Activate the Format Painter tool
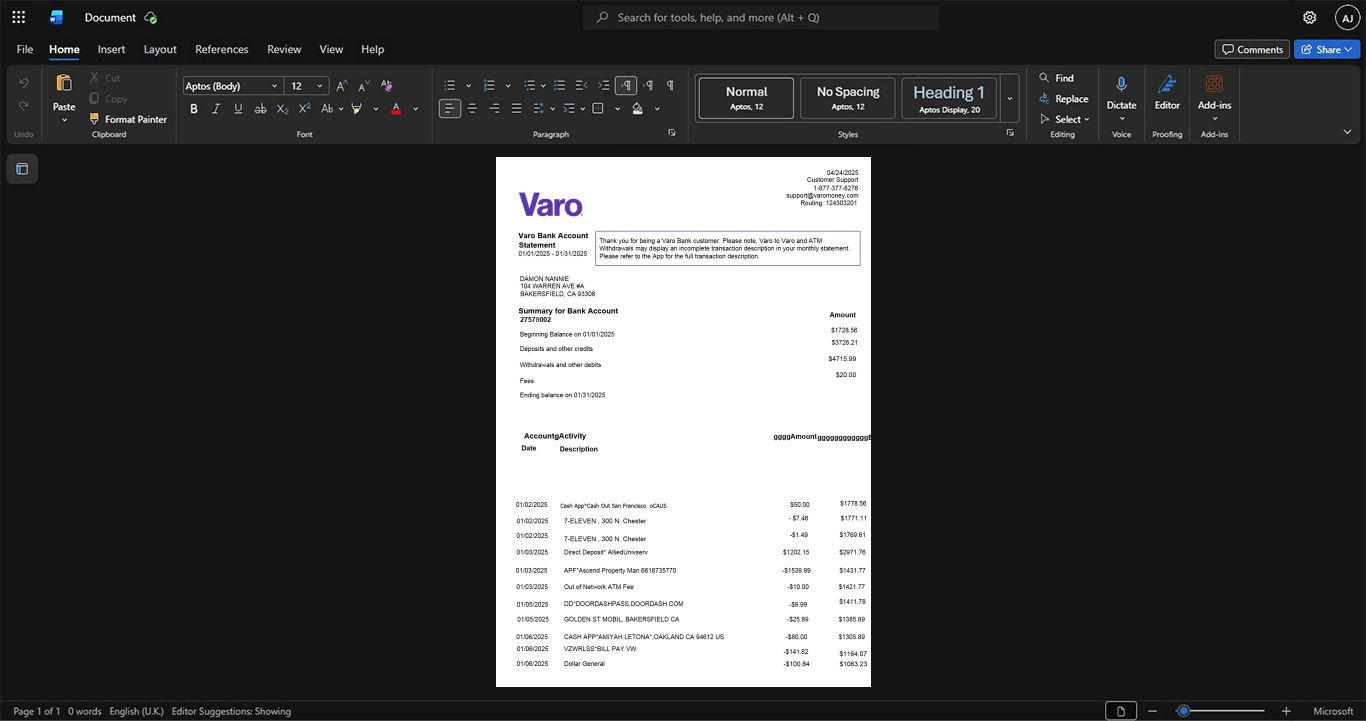 128,119
